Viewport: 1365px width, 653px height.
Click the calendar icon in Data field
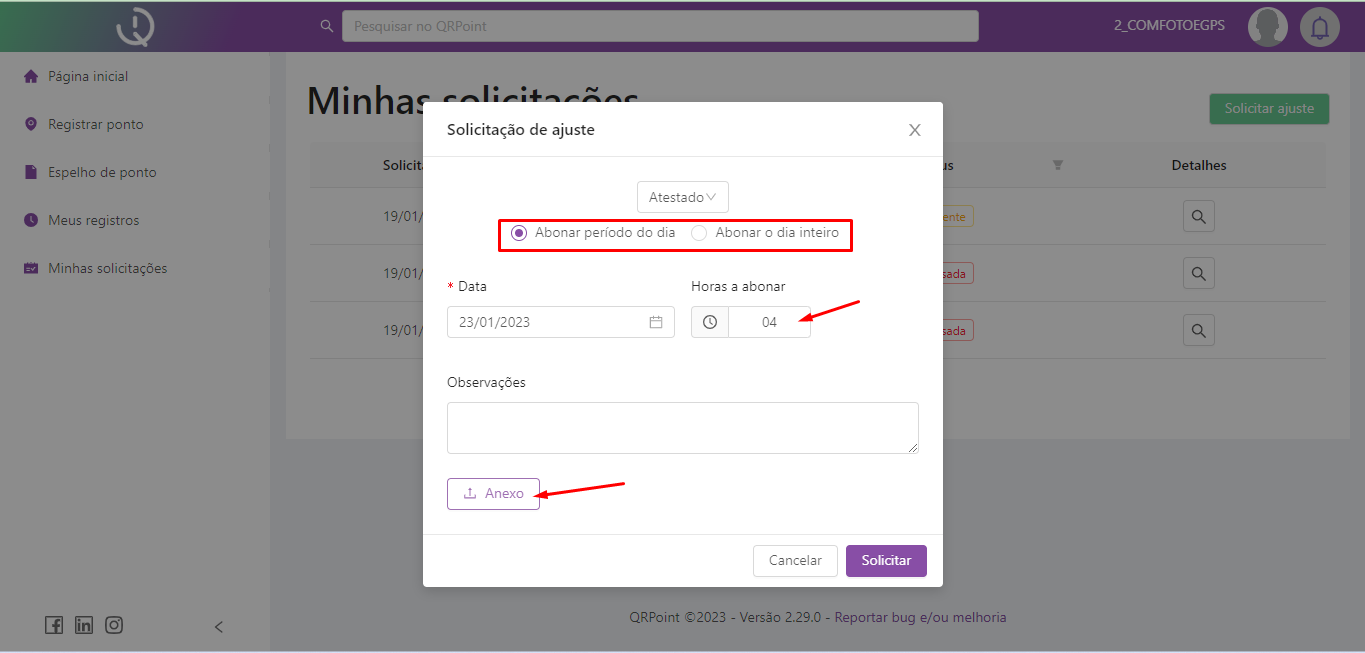pos(656,322)
